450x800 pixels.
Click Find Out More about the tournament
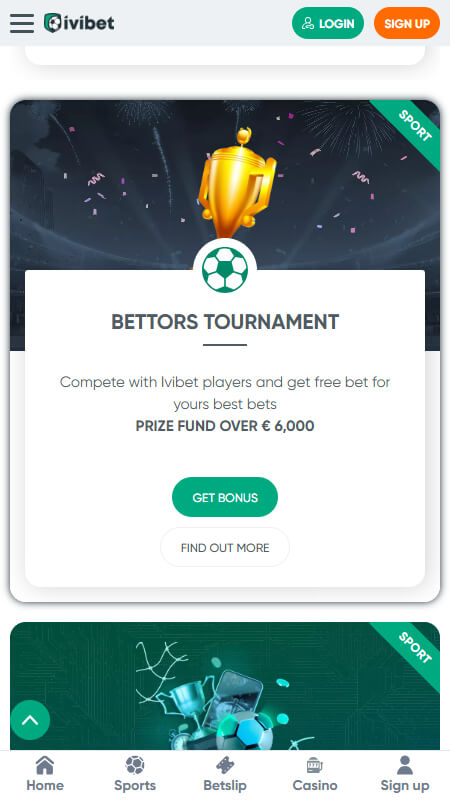[225, 547]
